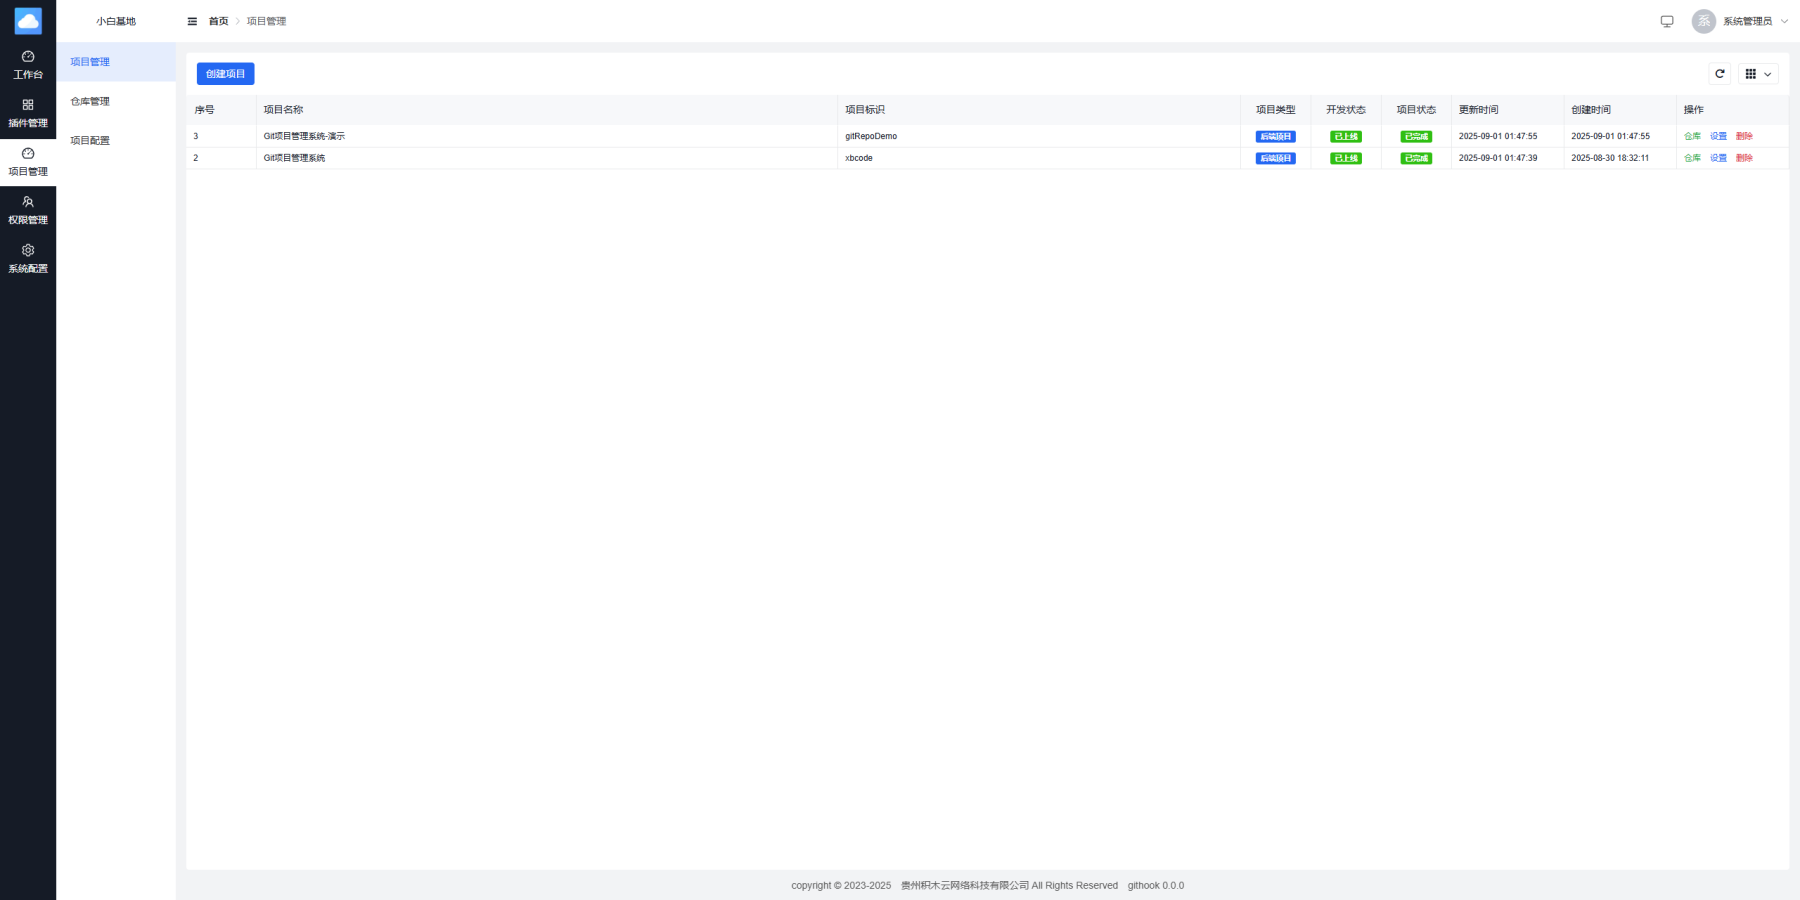The height and width of the screenshot is (900, 1800).
Task: Select 仓库管理 in the submenu
Action: point(90,101)
